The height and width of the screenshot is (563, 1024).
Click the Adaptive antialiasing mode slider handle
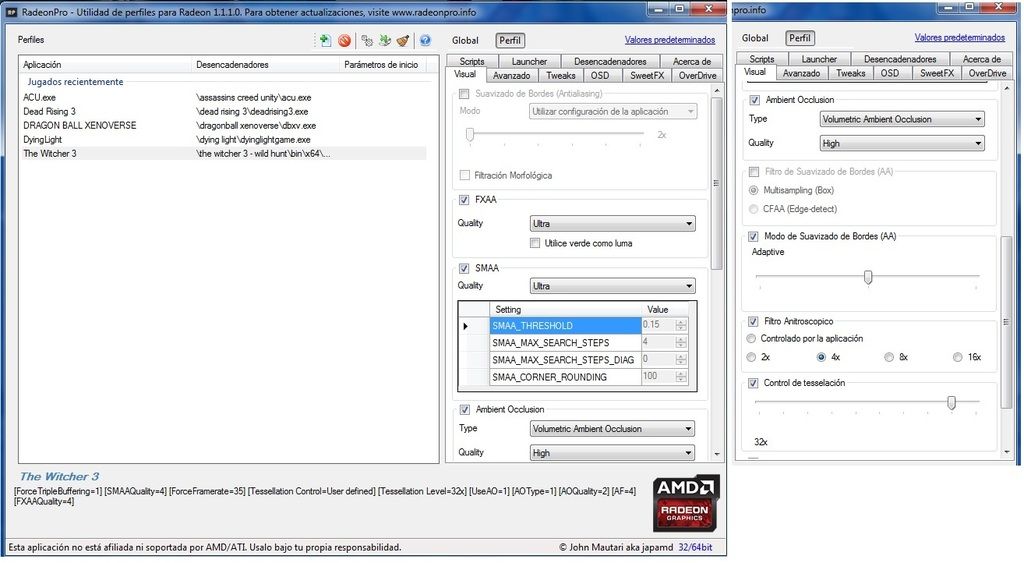868,278
